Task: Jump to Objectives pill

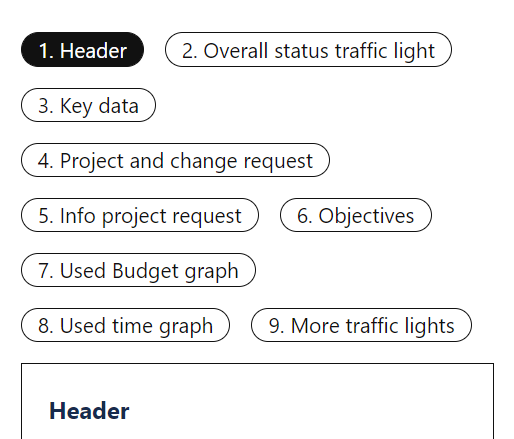Action: click(356, 215)
